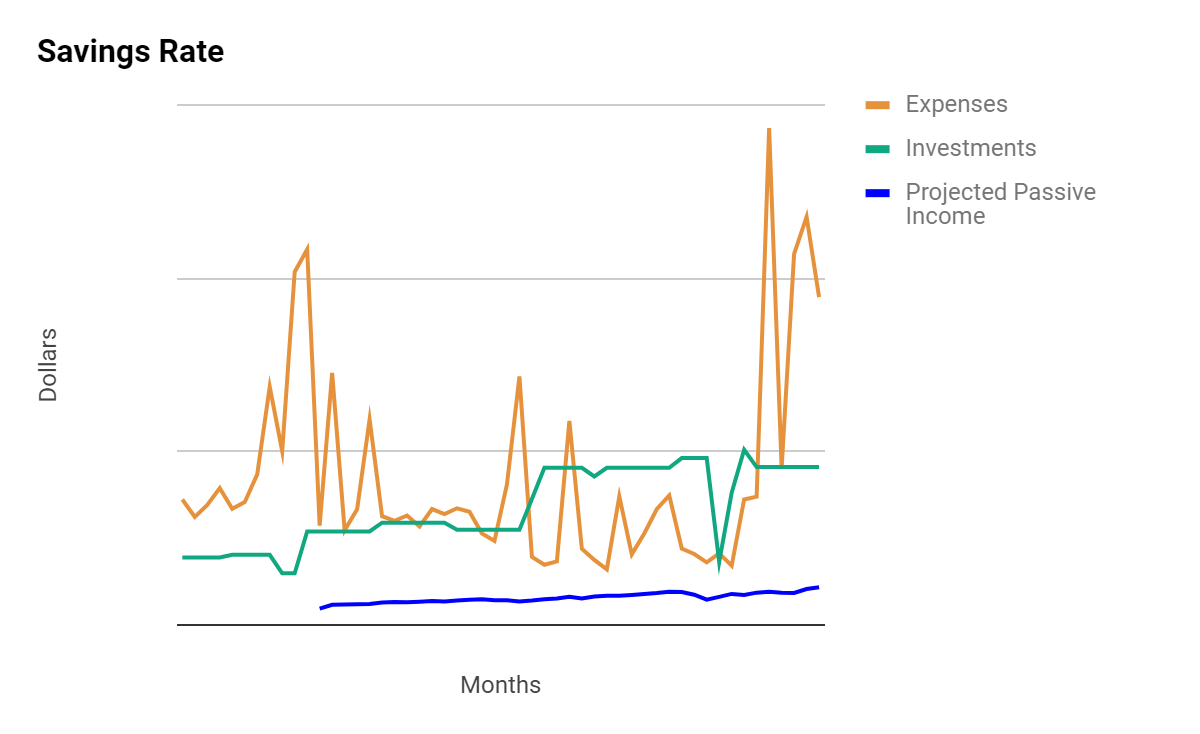Click the start of the blue passive income line
The image size is (1200, 734).
pyautogui.click(x=321, y=608)
